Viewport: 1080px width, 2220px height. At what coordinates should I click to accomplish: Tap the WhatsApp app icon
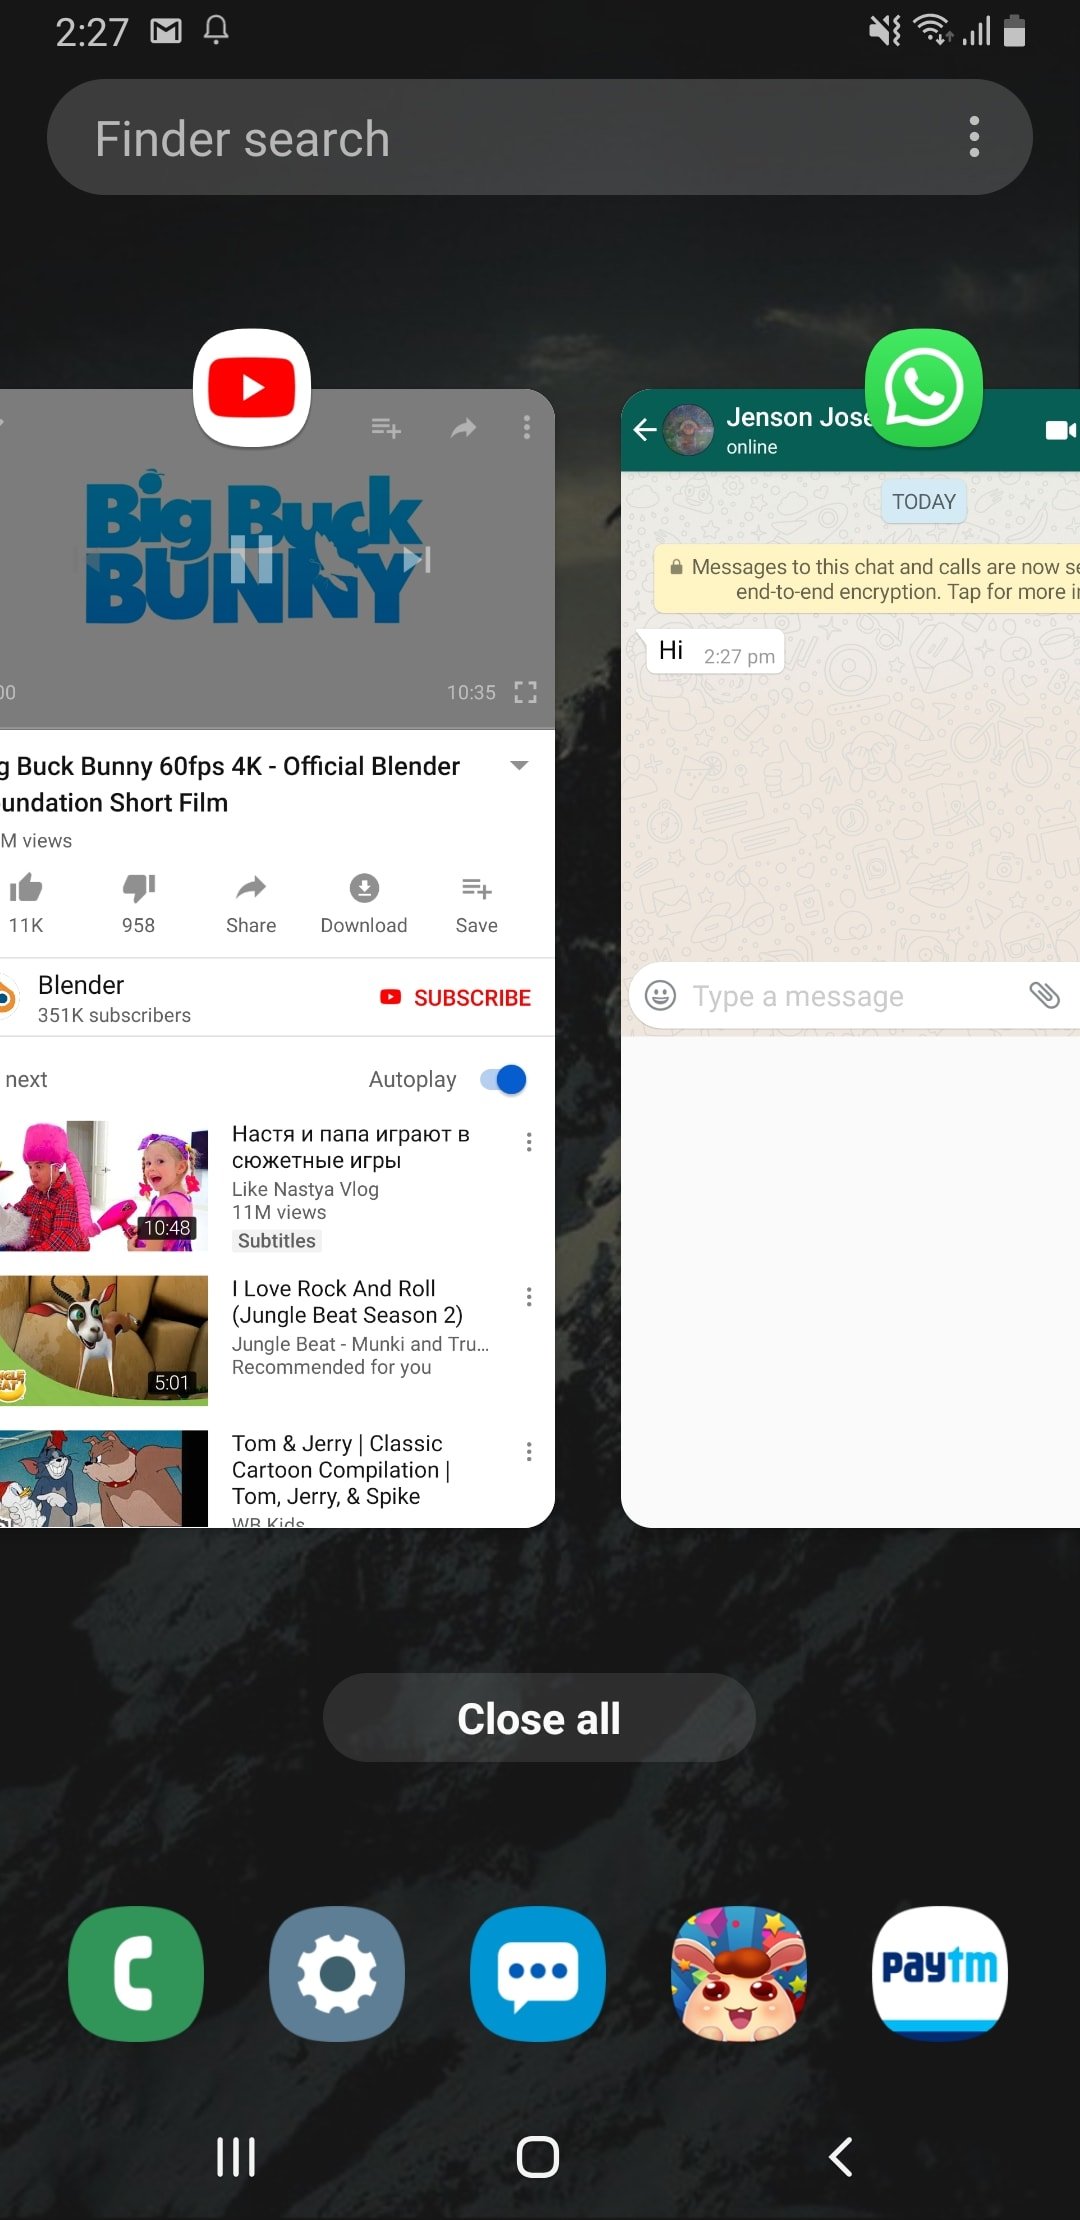[923, 388]
